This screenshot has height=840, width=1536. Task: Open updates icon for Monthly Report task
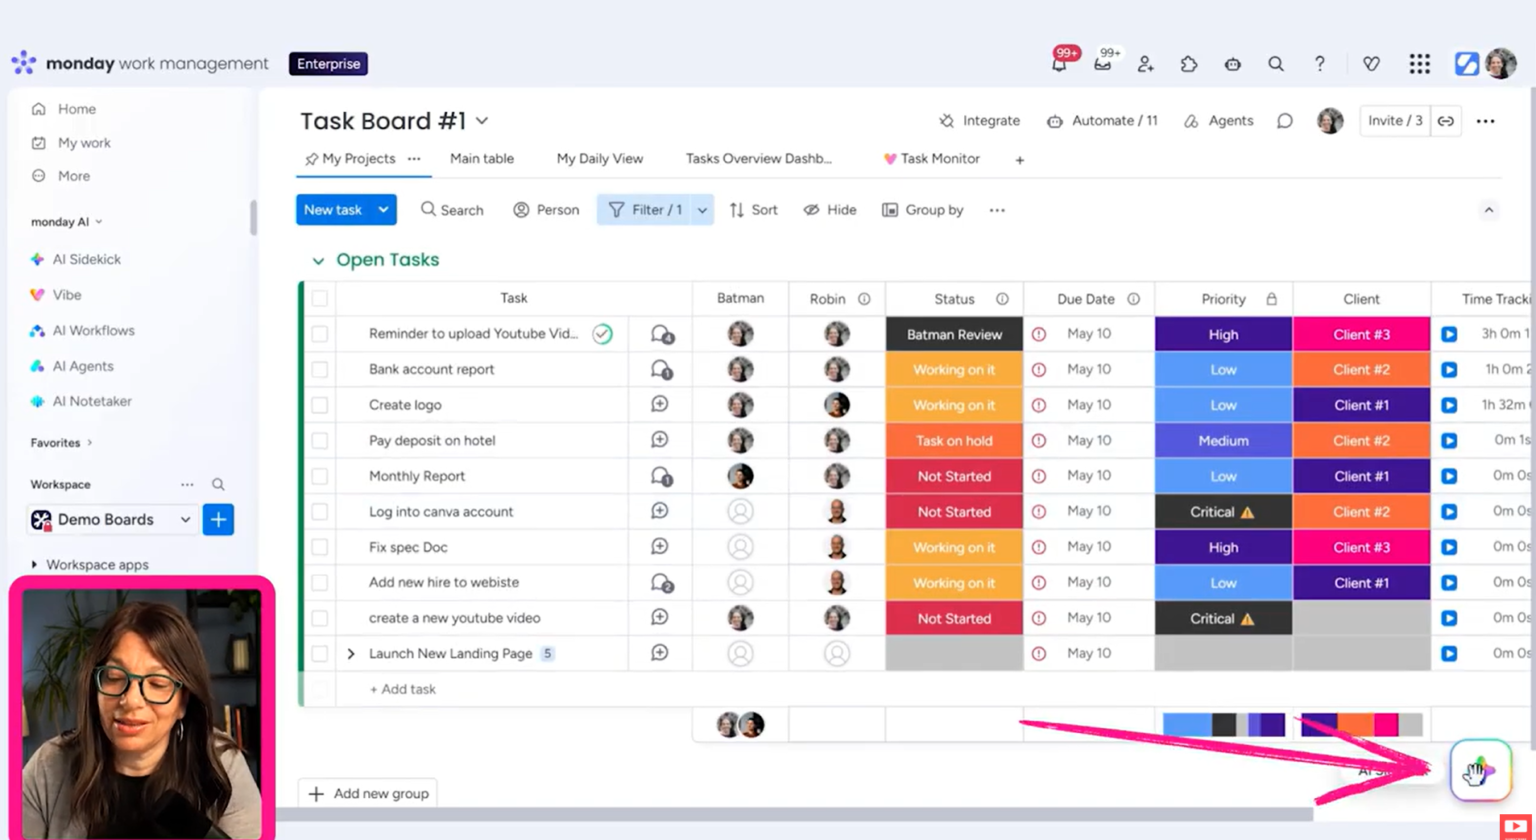click(x=661, y=476)
